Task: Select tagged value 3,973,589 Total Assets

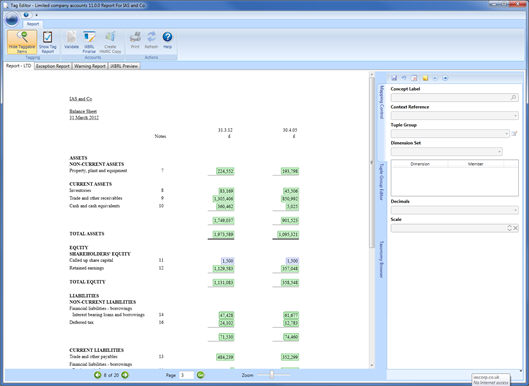Action: (223, 234)
